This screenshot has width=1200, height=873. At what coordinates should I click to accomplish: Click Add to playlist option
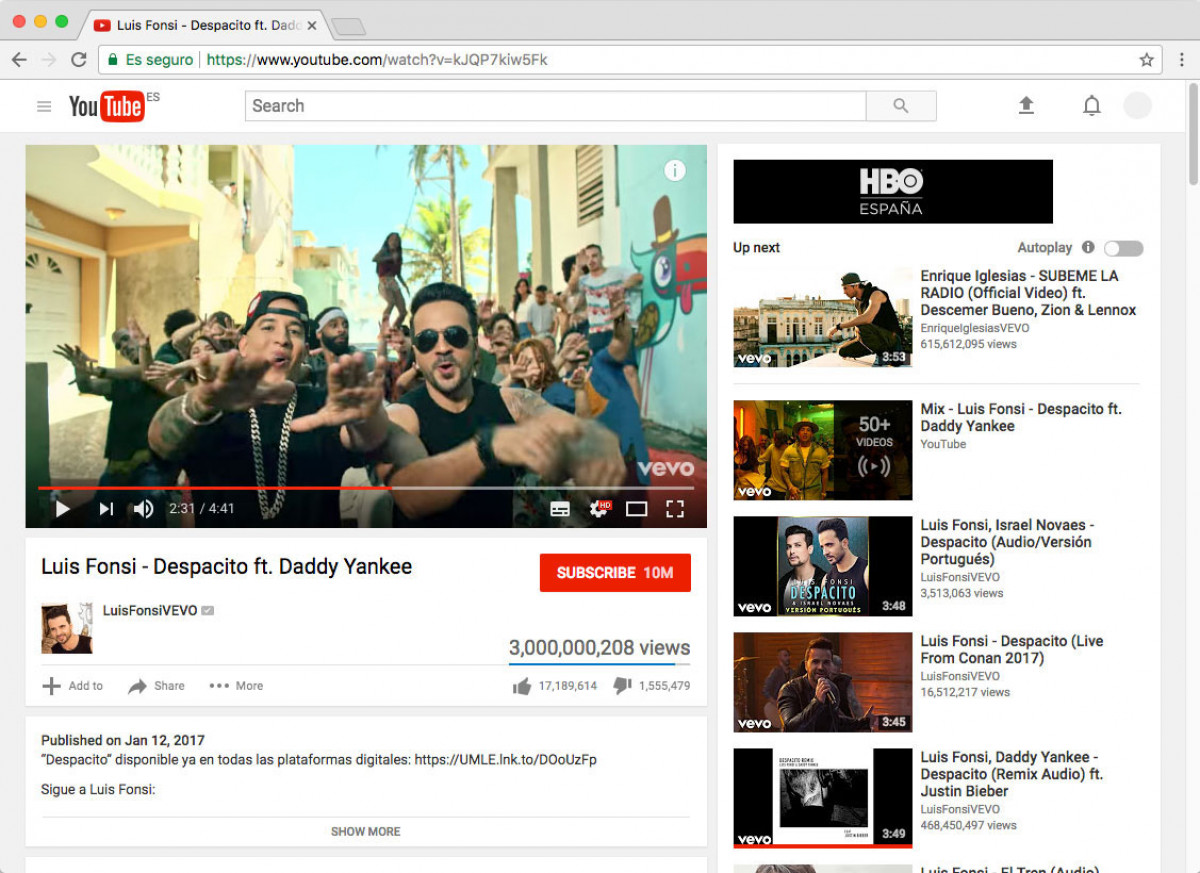72,686
